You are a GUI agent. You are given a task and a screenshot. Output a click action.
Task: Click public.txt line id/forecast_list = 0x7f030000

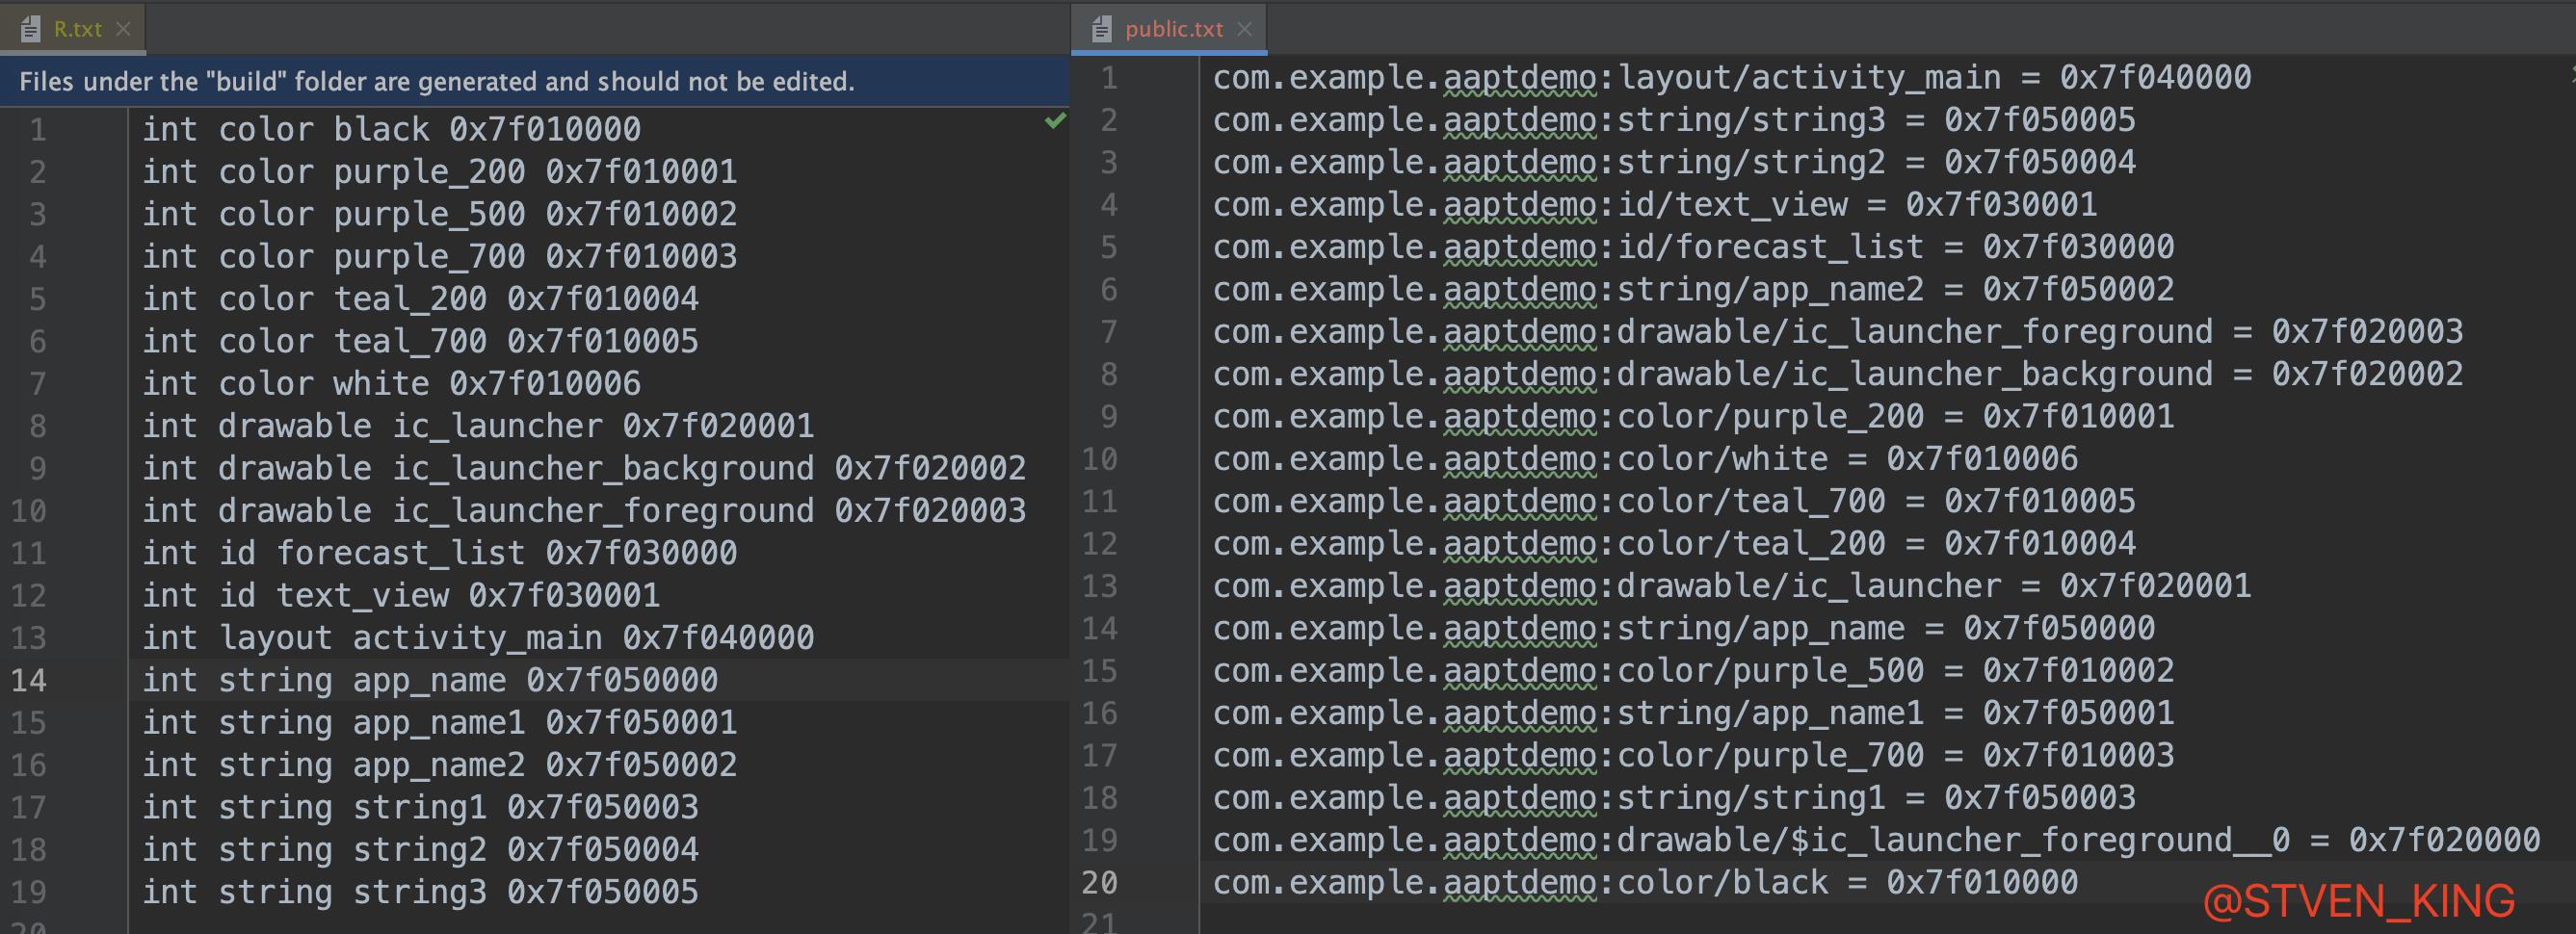[x=1693, y=247]
